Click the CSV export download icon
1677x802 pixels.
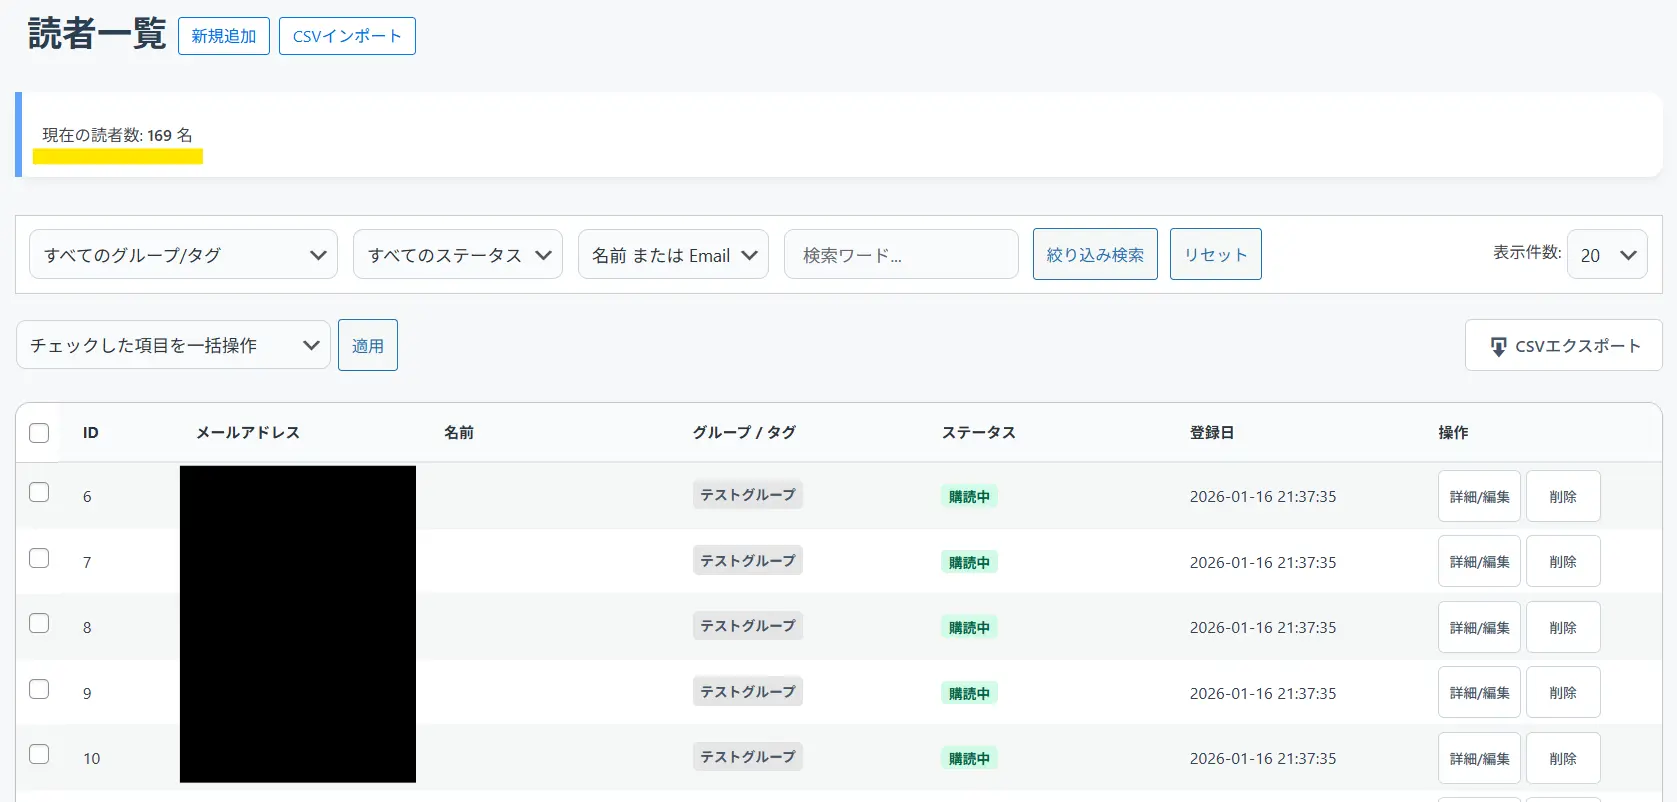(x=1498, y=346)
